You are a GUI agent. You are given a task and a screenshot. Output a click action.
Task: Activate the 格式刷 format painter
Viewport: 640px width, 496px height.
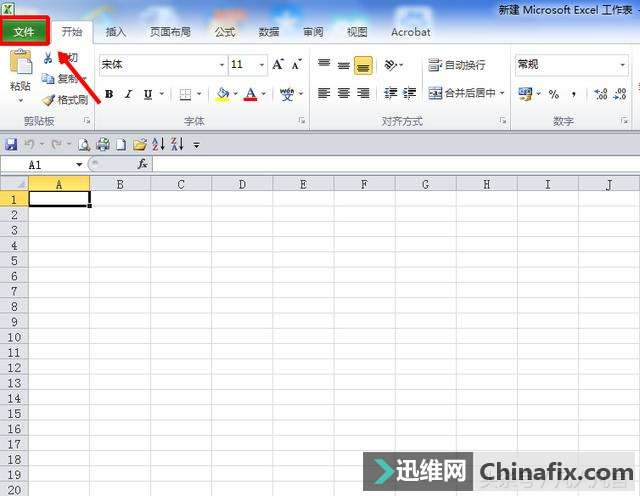pos(65,100)
